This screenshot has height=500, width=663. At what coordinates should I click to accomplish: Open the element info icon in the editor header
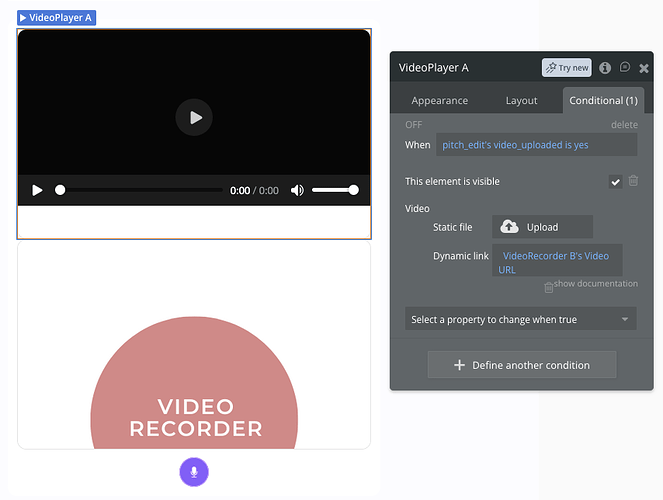pyautogui.click(x=605, y=68)
